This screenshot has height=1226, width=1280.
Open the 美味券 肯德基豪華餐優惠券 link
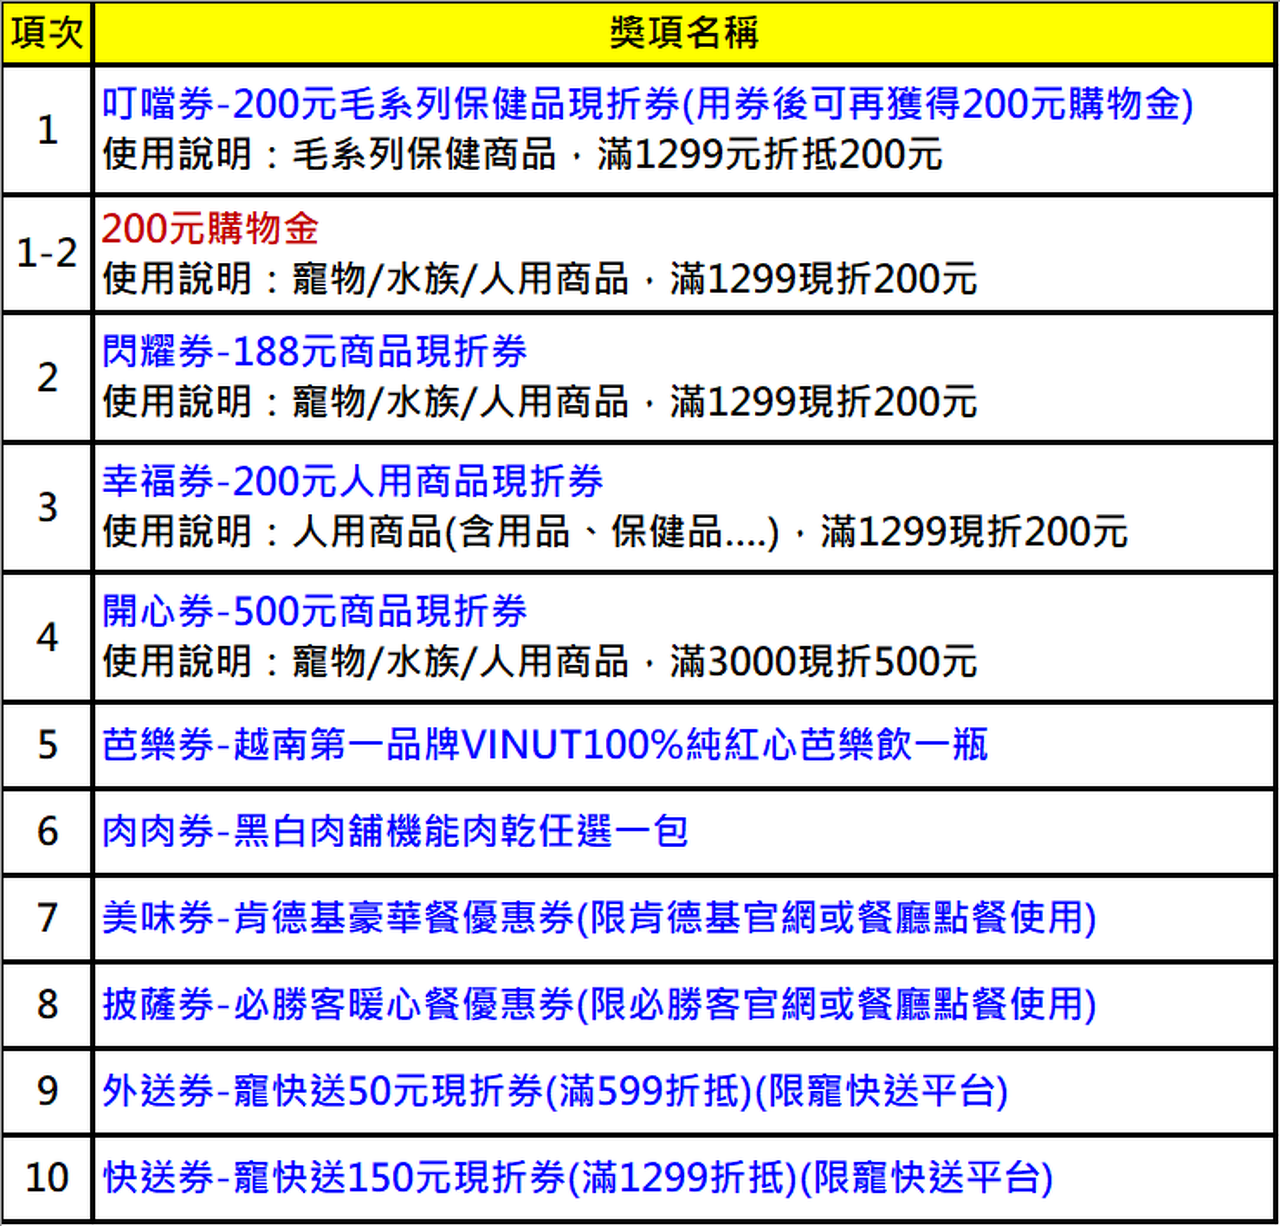(599, 918)
